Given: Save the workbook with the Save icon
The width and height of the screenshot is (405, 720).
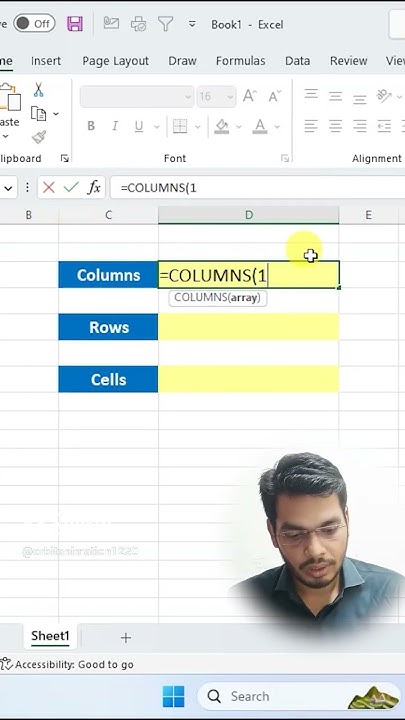Looking at the screenshot, I should click(75, 23).
